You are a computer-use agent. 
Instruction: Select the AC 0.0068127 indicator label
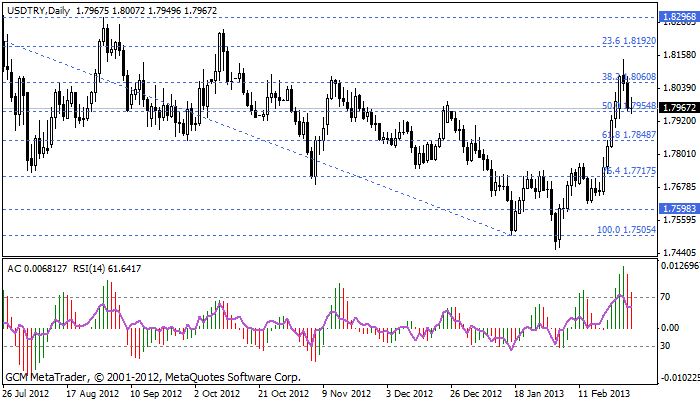coord(37,269)
